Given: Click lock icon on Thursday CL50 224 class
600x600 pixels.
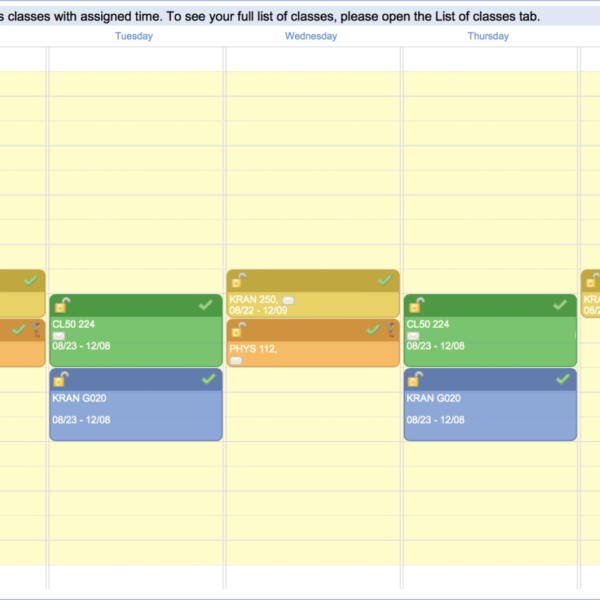Looking at the screenshot, I should point(416,305).
